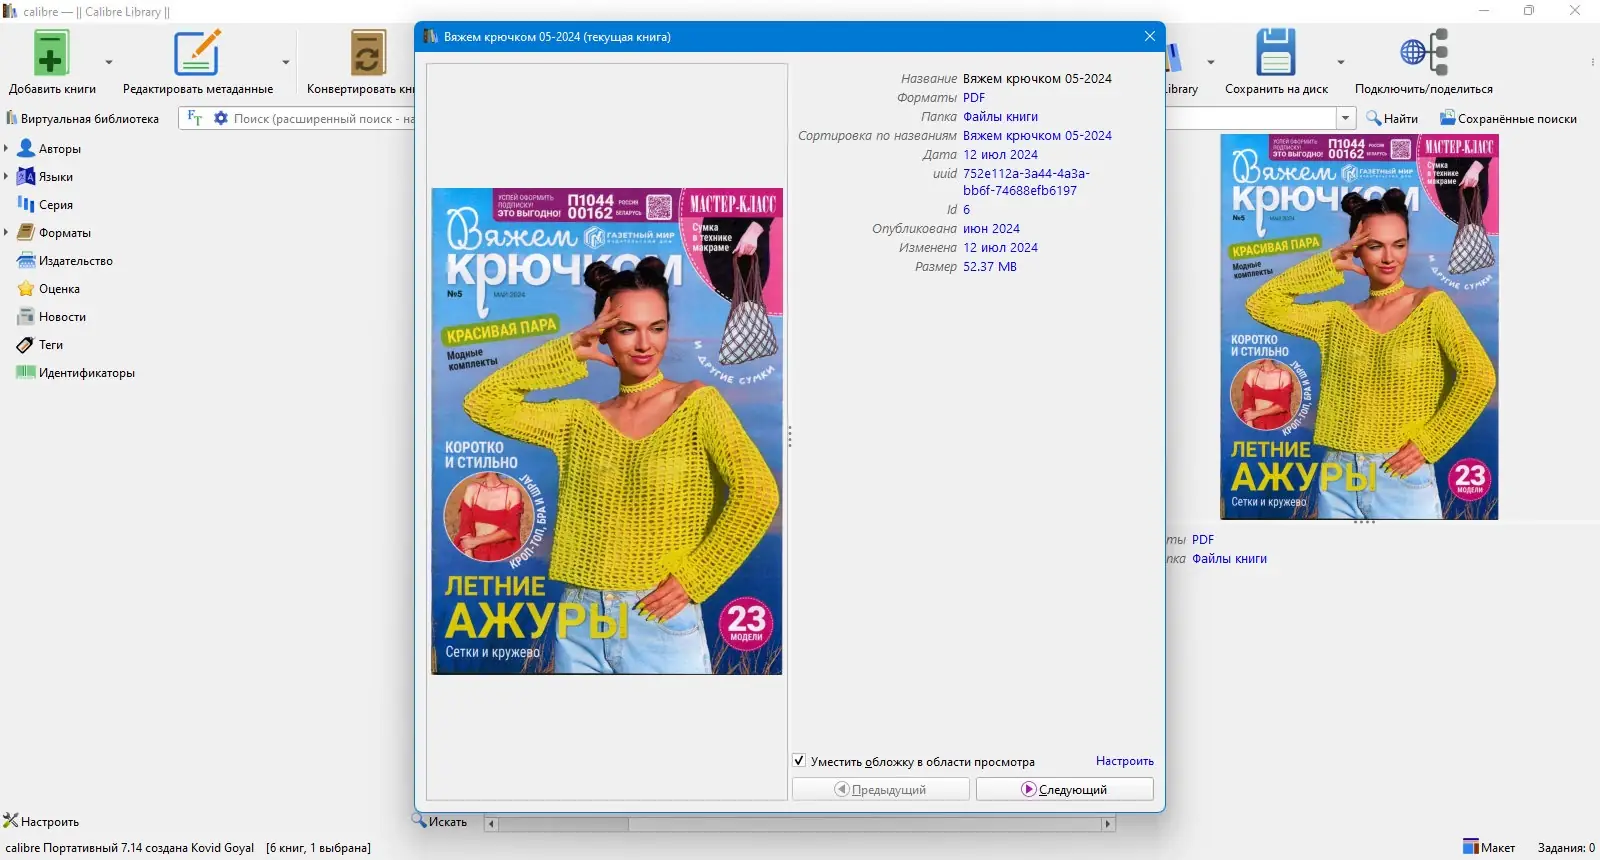Select the Identifiers category

[x=87, y=373]
